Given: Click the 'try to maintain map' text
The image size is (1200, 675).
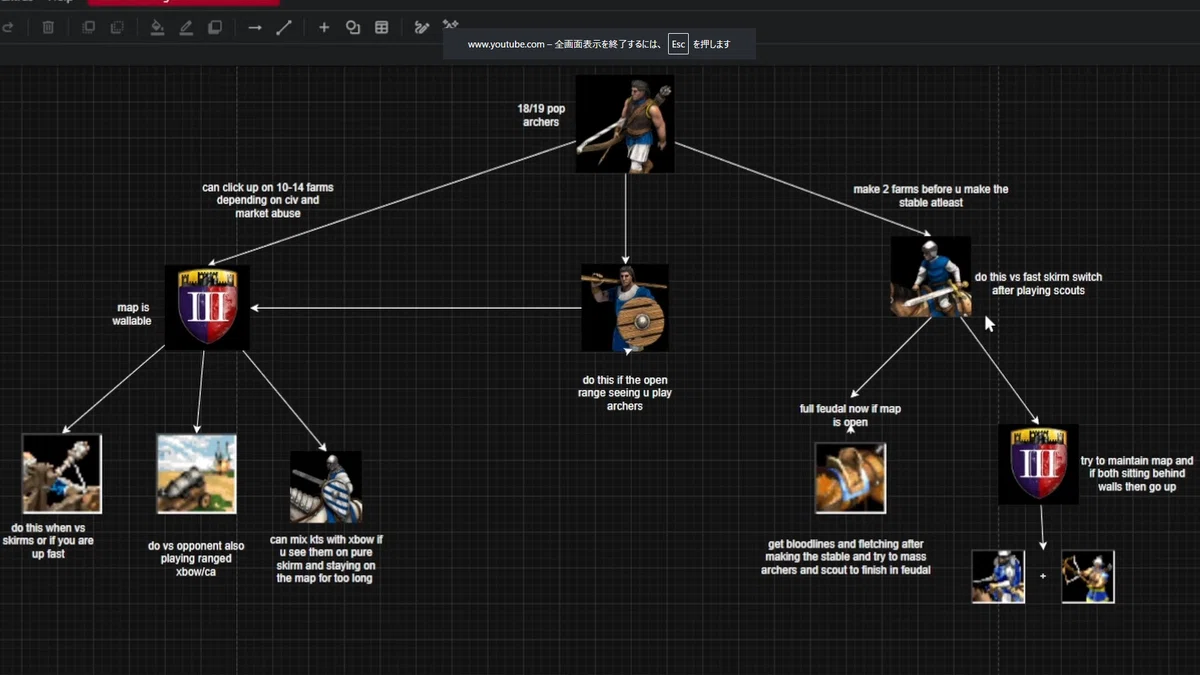Looking at the screenshot, I should click(x=1137, y=474).
